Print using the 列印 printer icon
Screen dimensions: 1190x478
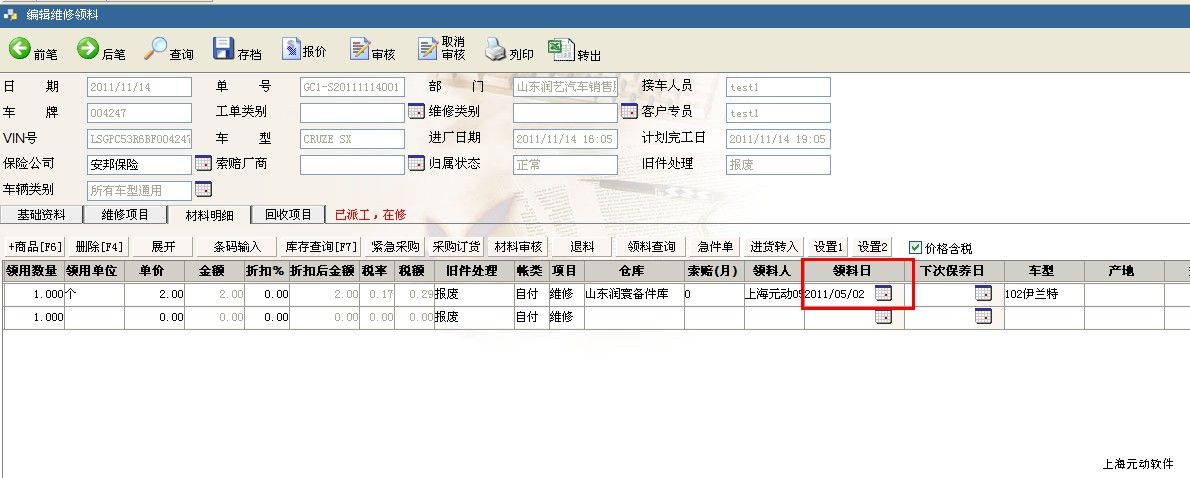click(x=496, y=49)
